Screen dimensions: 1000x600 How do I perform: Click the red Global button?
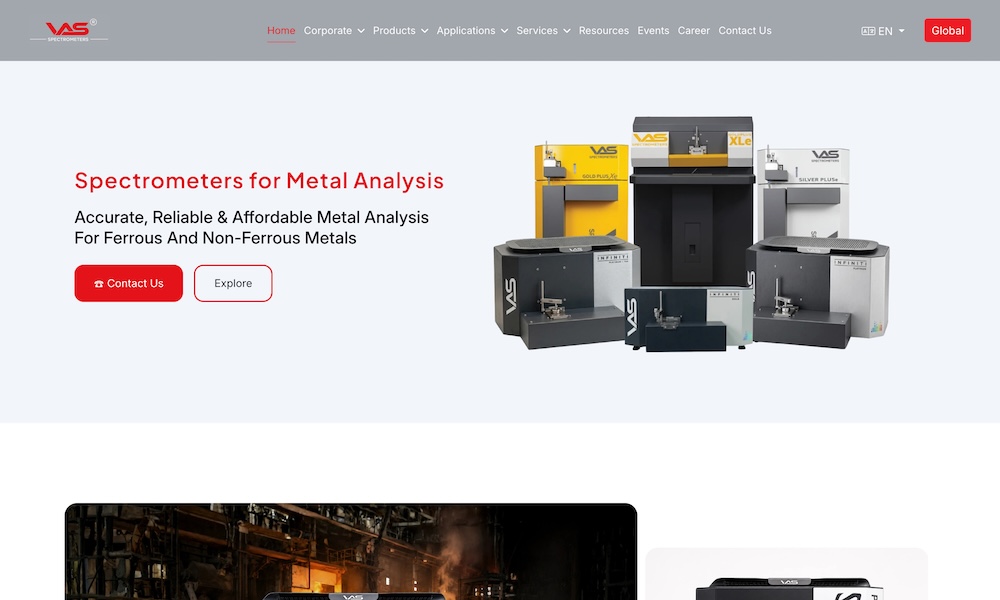[947, 31]
